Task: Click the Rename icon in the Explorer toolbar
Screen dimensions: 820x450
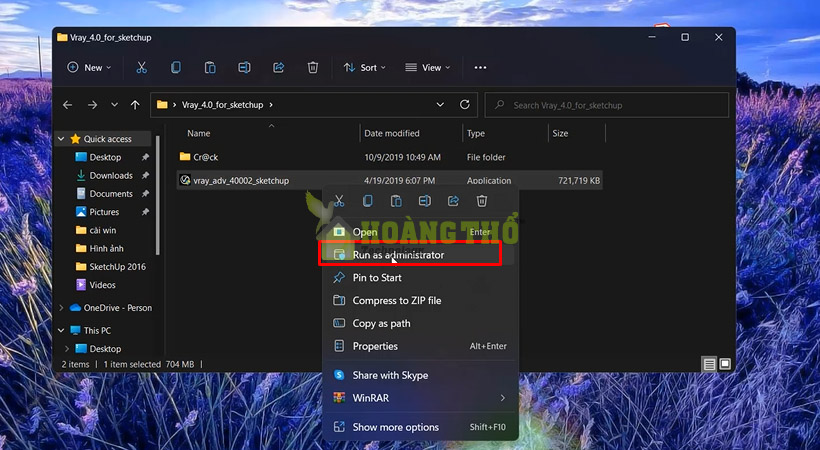Action: tap(244, 68)
